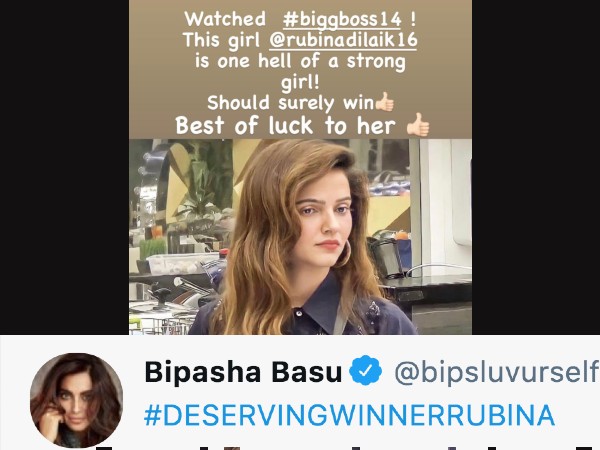Screen dimensions: 600x450
Task: Click the word 'Watched' in the story
Action: 225,19
